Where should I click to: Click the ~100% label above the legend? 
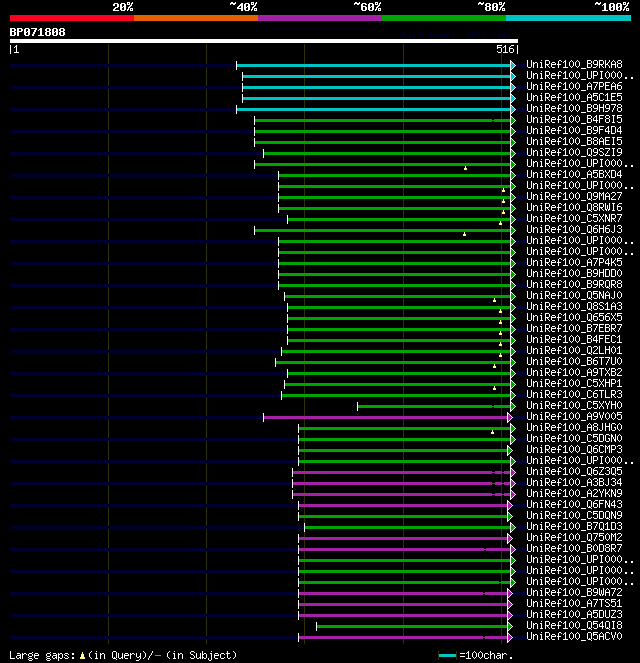(612, 7)
